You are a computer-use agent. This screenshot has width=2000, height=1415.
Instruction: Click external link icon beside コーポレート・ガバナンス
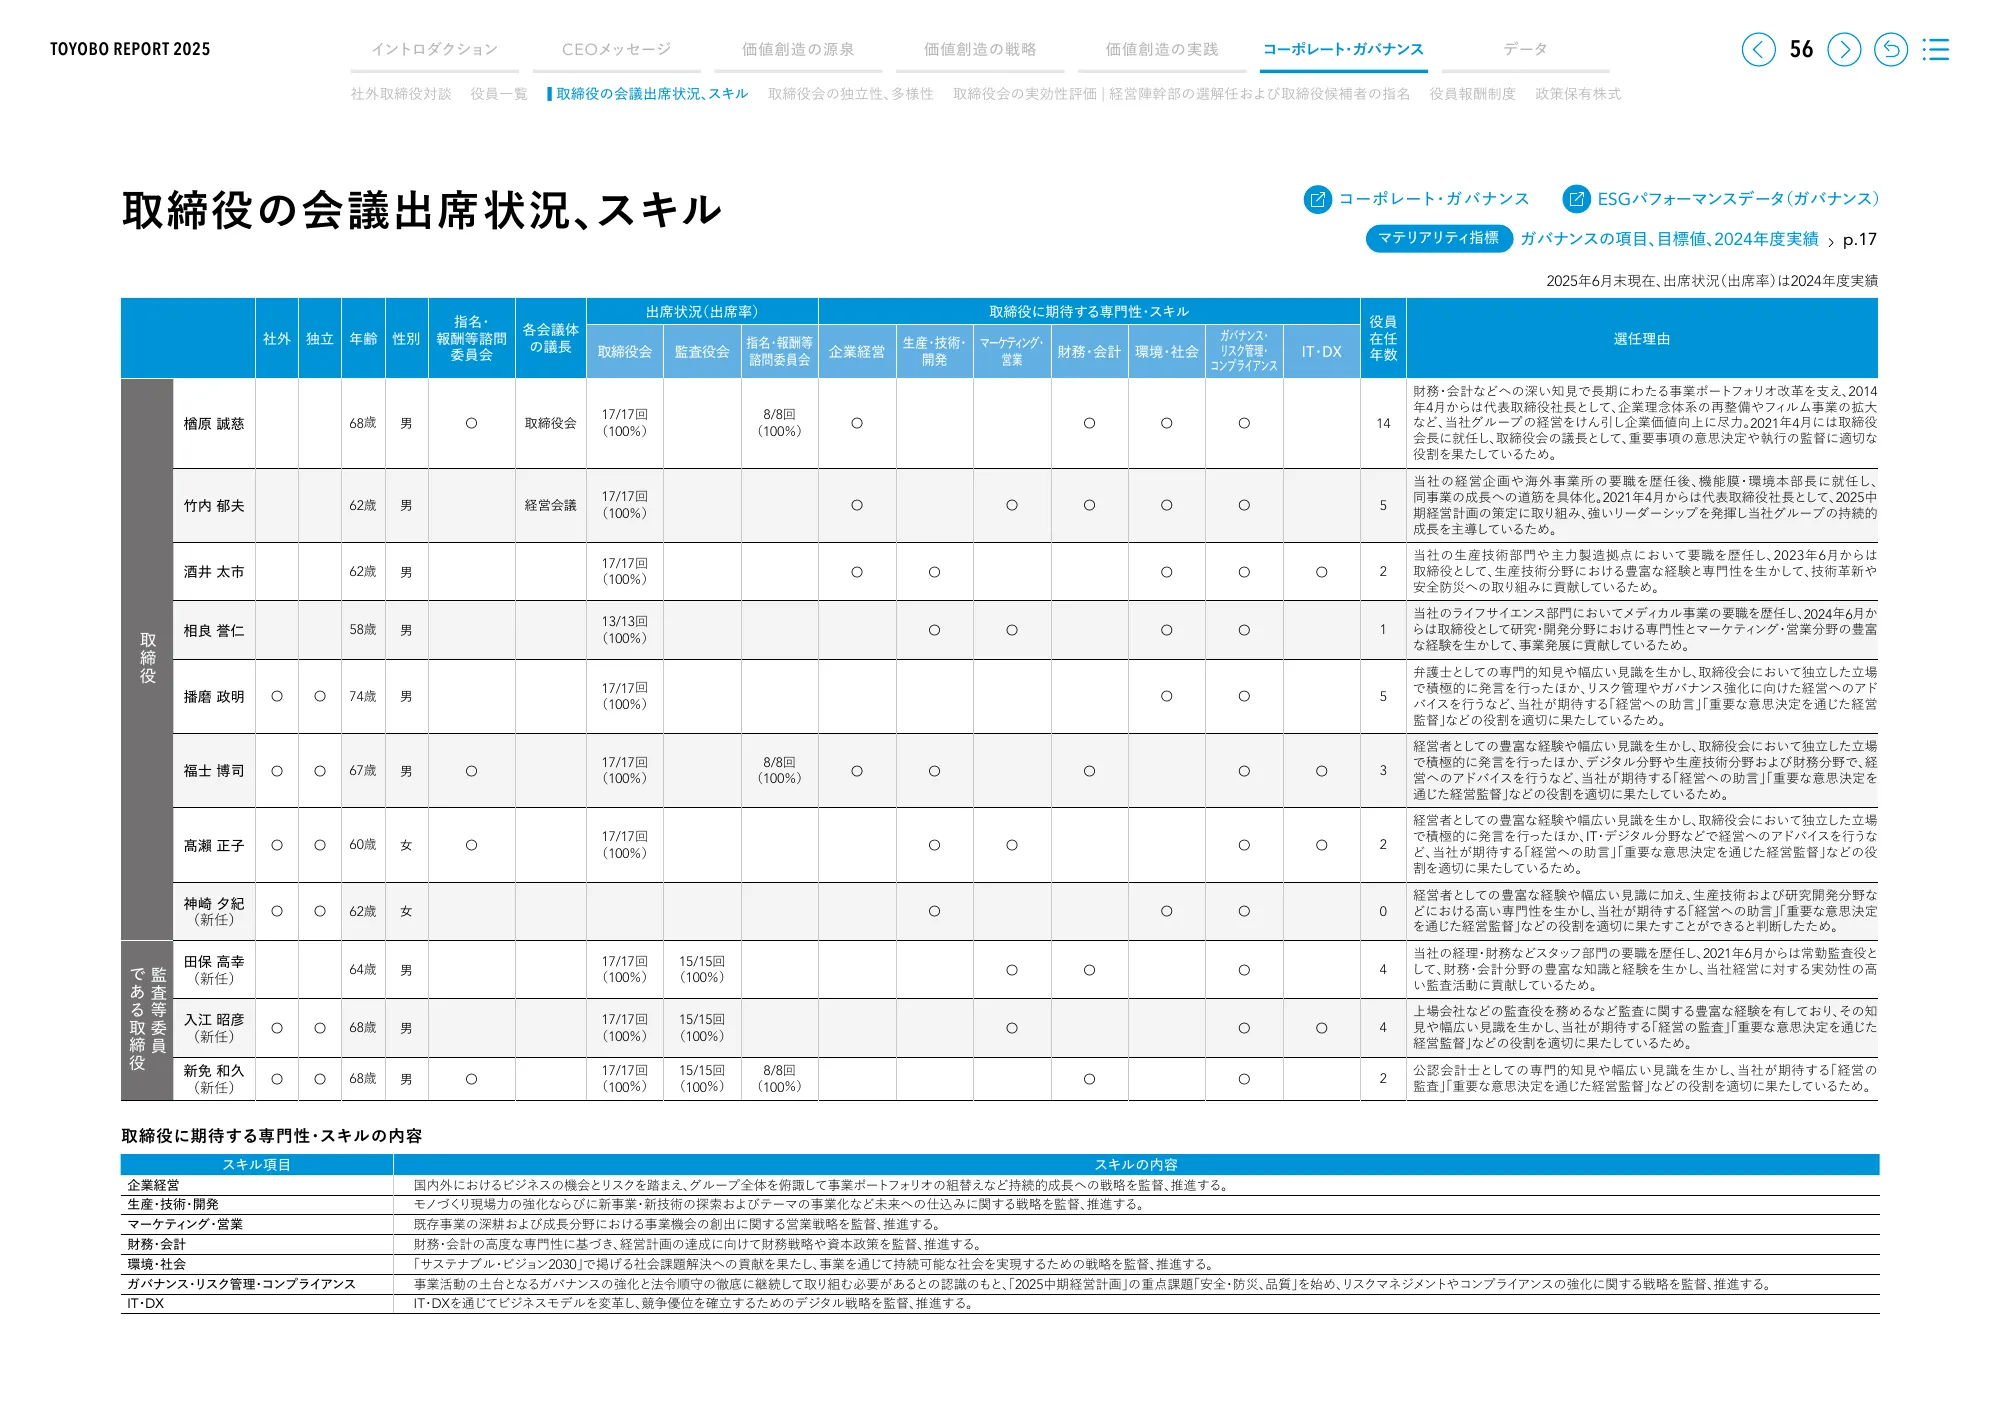click(1318, 199)
